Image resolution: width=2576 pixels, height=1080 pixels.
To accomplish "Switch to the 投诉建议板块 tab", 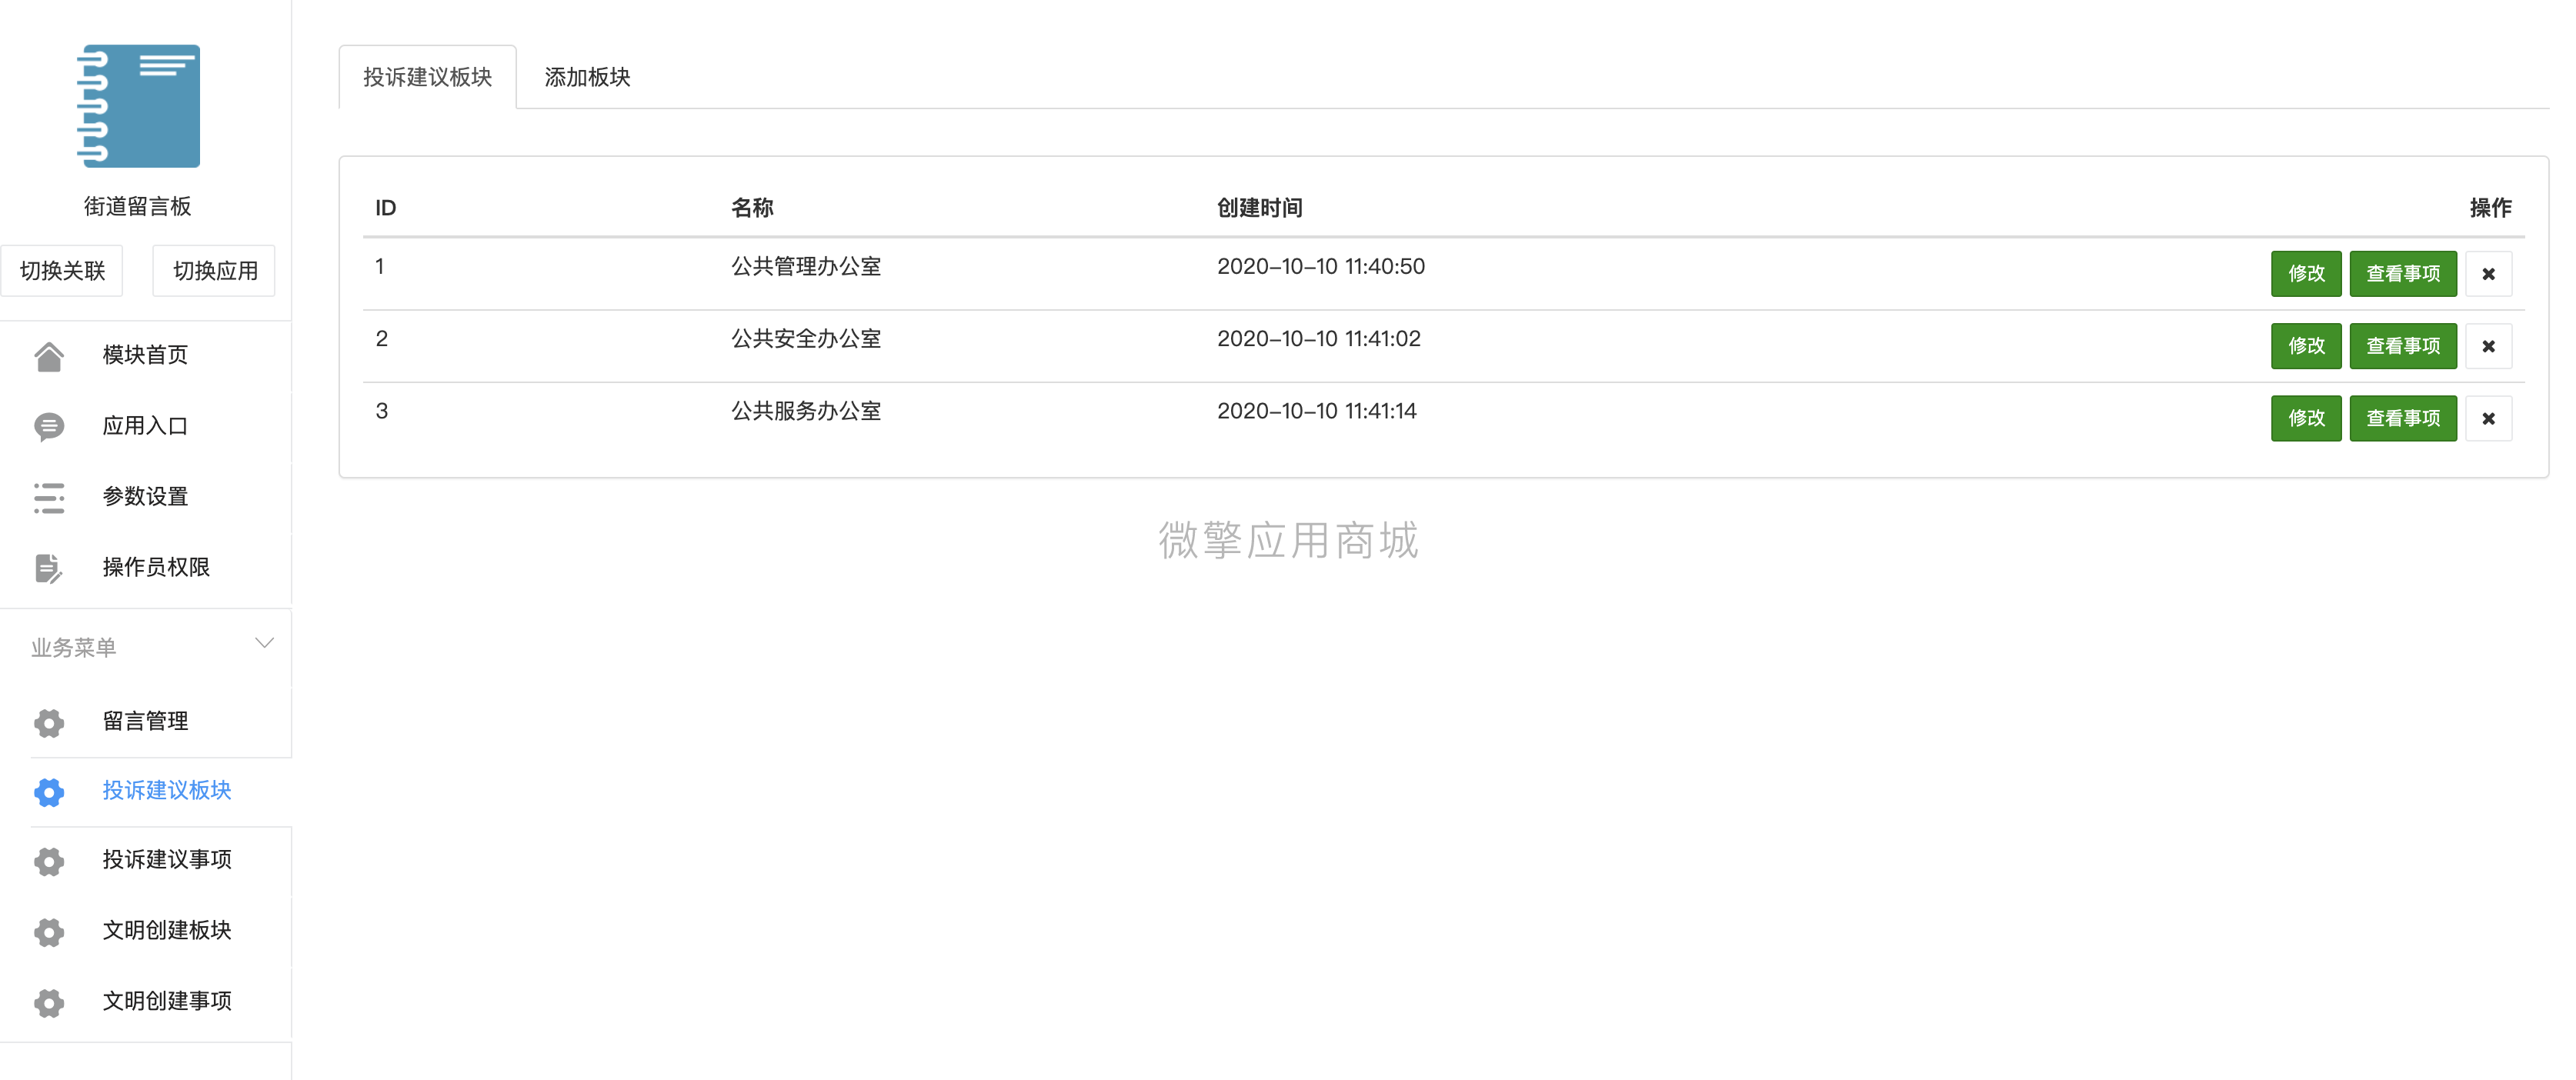I will click(428, 77).
